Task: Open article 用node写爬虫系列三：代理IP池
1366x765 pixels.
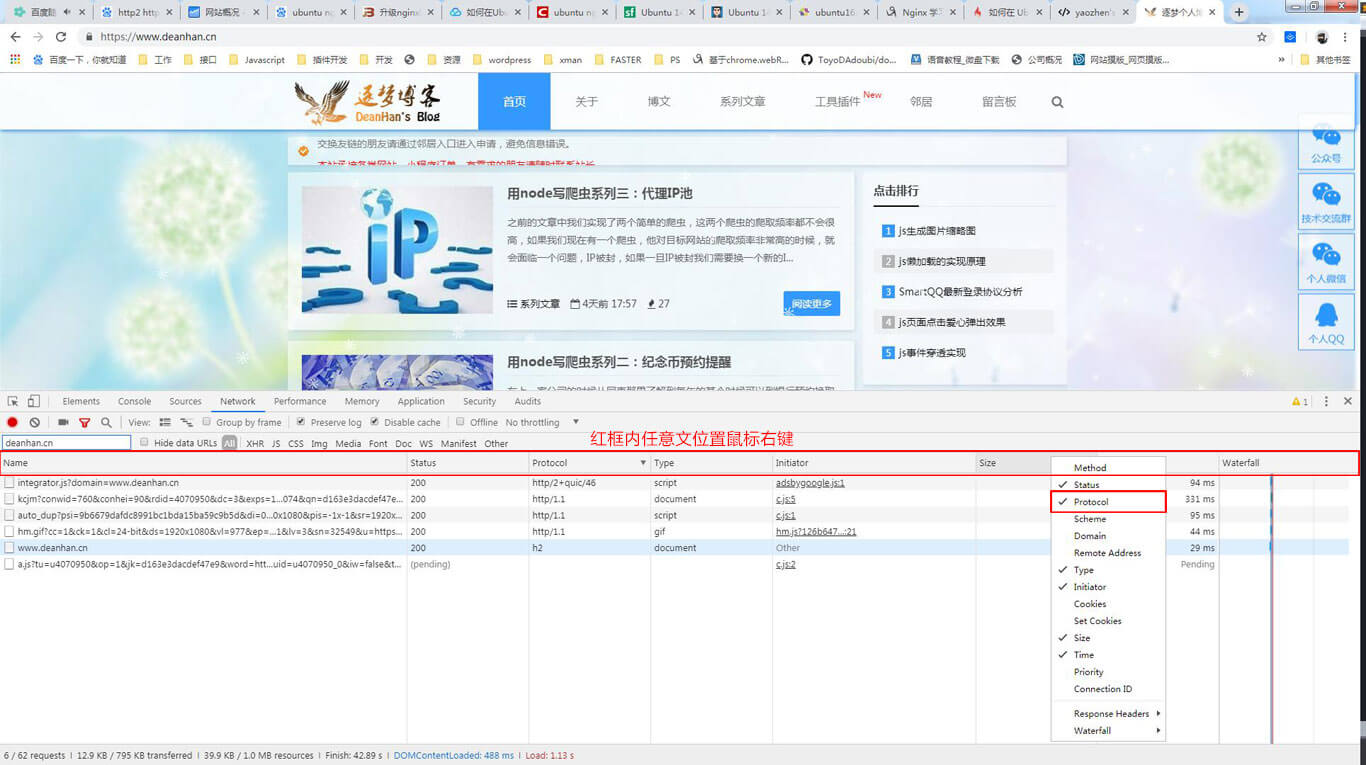Action: coord(599,193)
